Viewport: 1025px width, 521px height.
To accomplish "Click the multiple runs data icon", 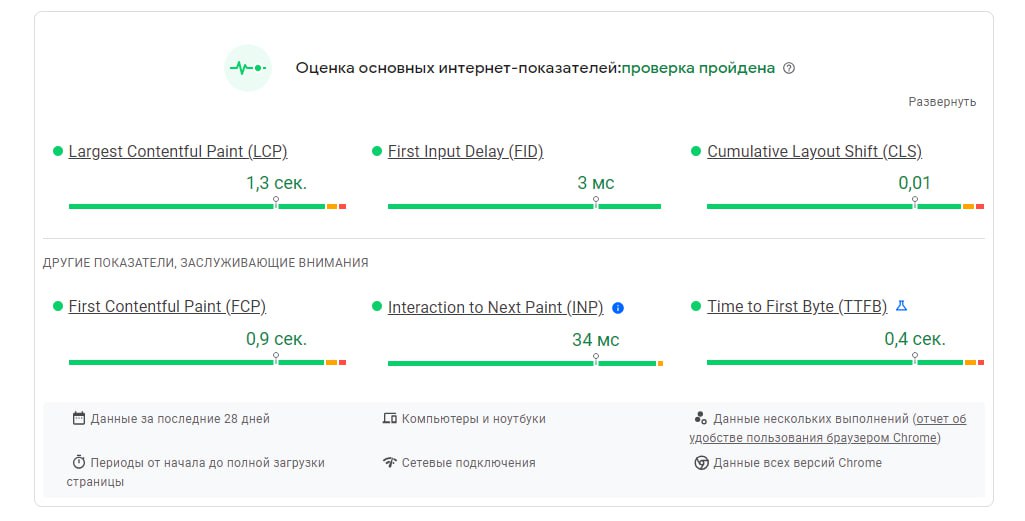I will pos(701,418).
